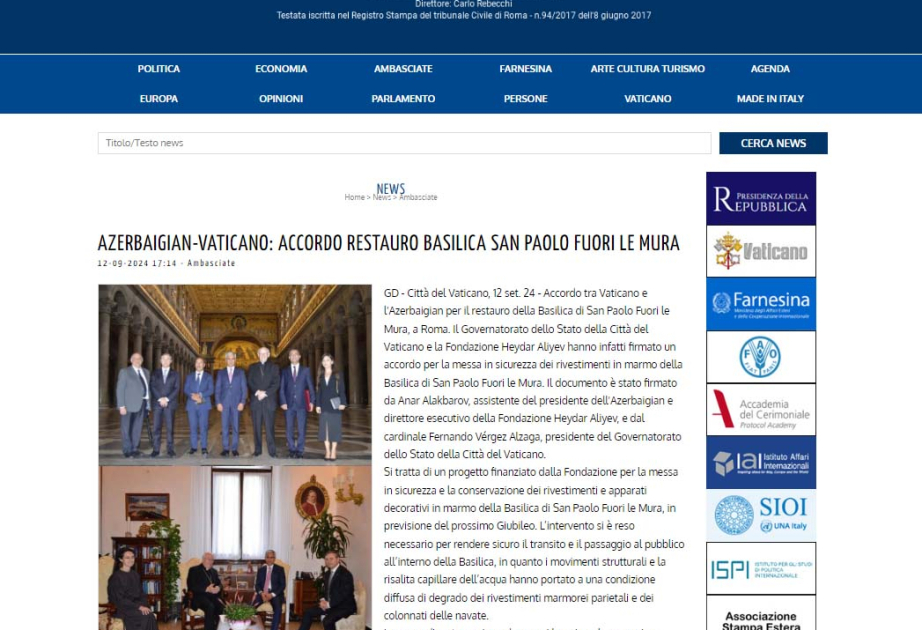Open the Presidenza della Repubblica banner
922x630 pixels.
(x=761, y=199)
